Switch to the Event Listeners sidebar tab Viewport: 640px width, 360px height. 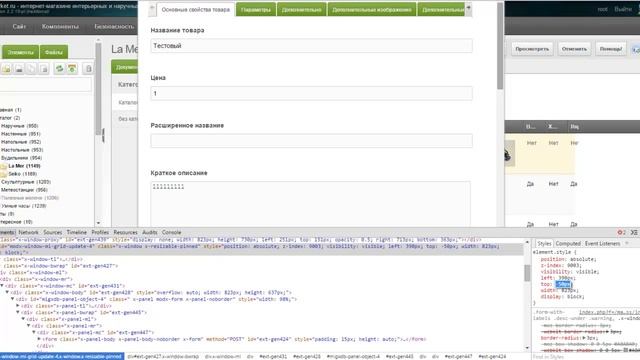(602, 244)
